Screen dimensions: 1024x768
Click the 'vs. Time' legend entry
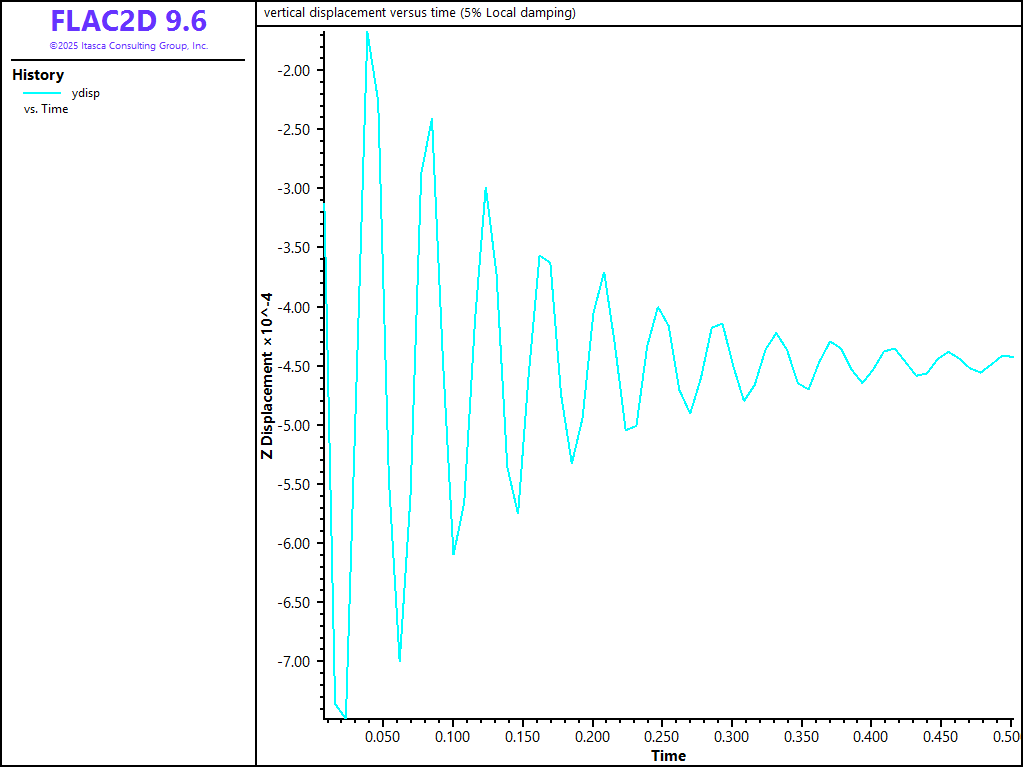point(46,109)
